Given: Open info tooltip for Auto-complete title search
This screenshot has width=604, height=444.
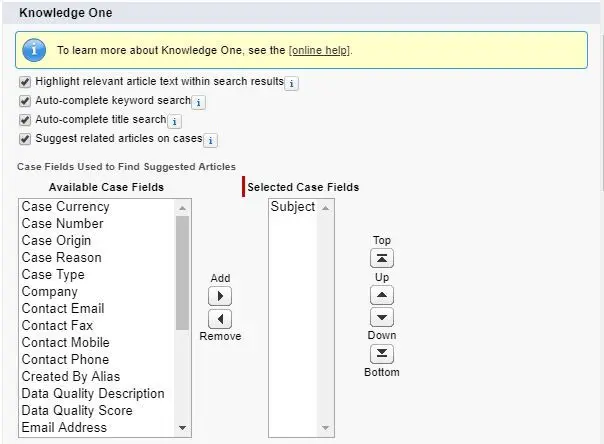Looking at the screenshot, I should pyautogui.click(x=174, y=122).
